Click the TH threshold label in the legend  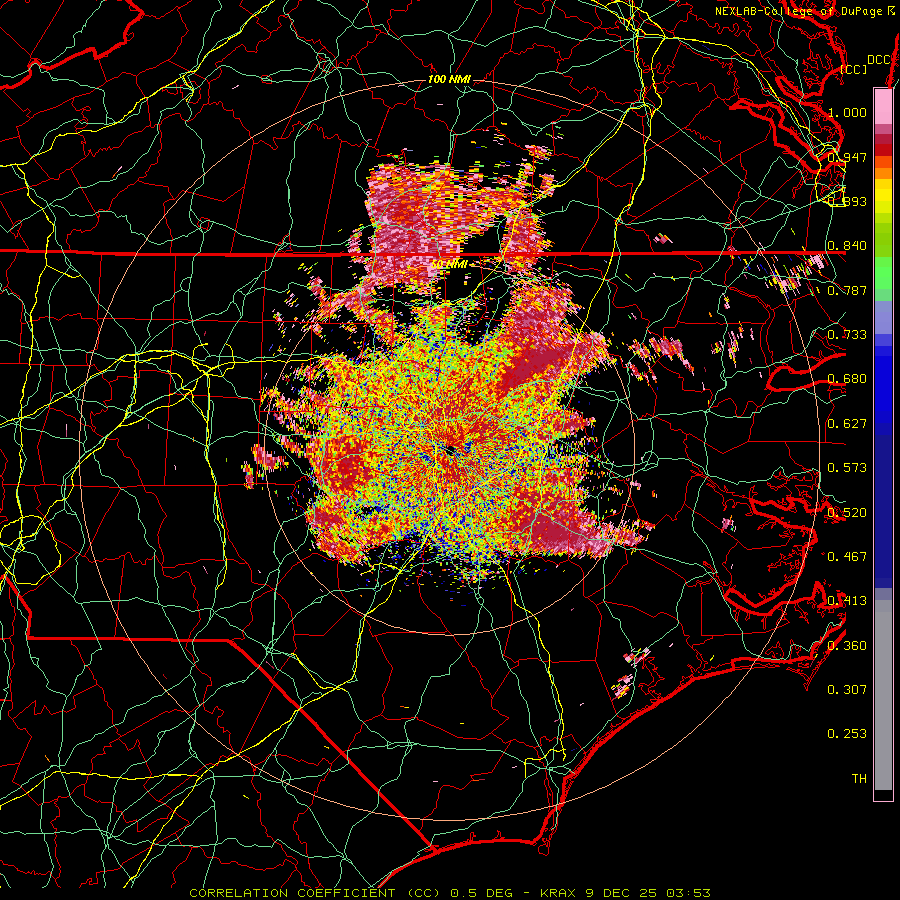pyautogui.click(x=859, y=779)
